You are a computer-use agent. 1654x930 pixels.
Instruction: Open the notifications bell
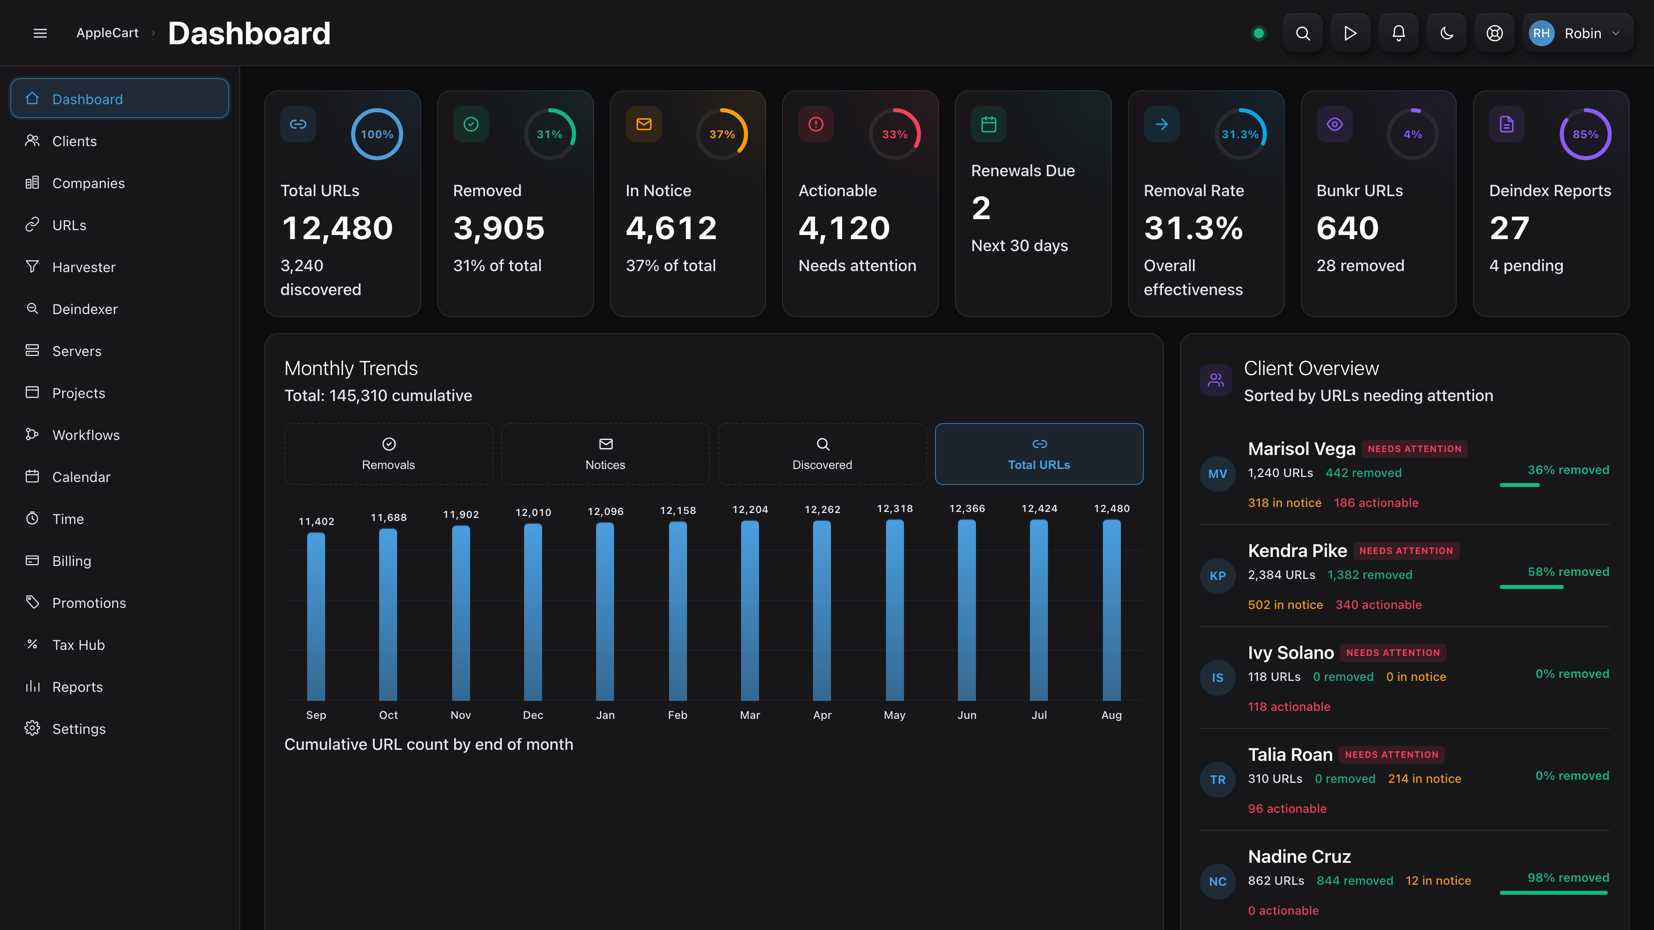click(x=1398, y=33)
